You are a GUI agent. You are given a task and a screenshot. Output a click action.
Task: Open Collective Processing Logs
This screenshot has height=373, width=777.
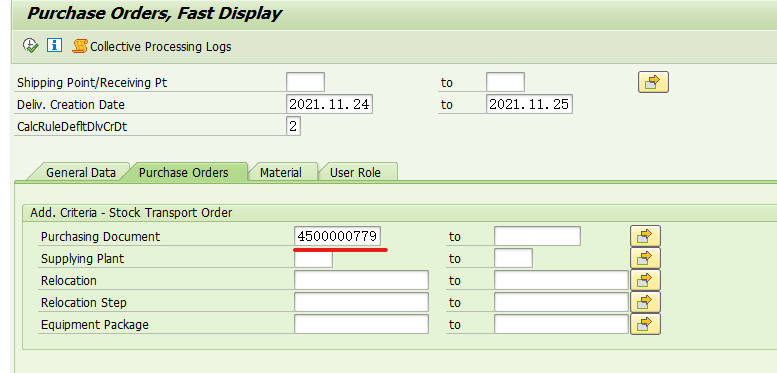(x=152, y=47)
